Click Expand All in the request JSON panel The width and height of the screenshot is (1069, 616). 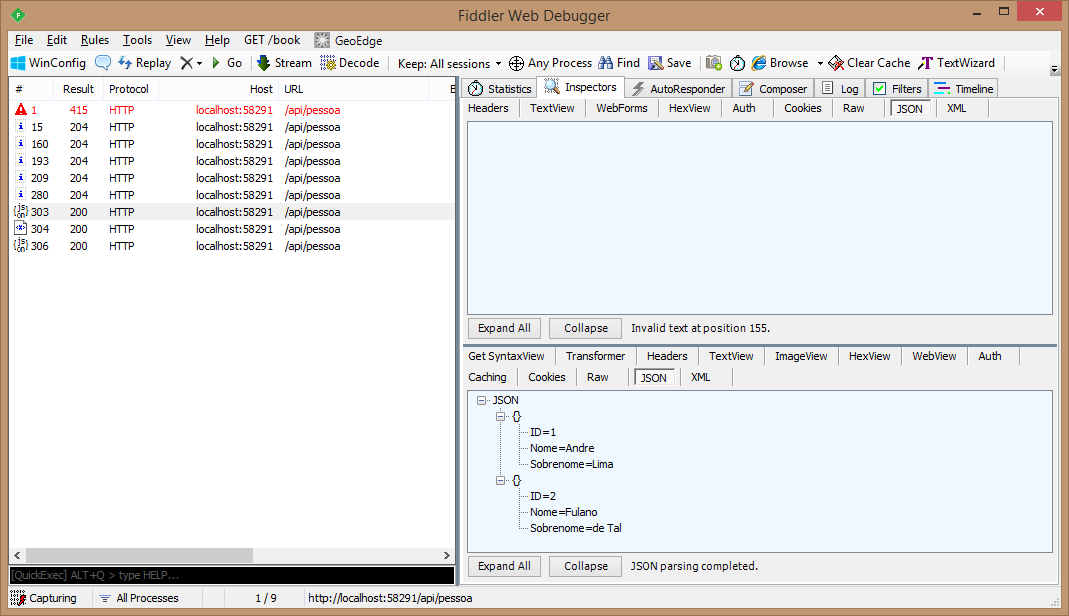pos(505,328)
